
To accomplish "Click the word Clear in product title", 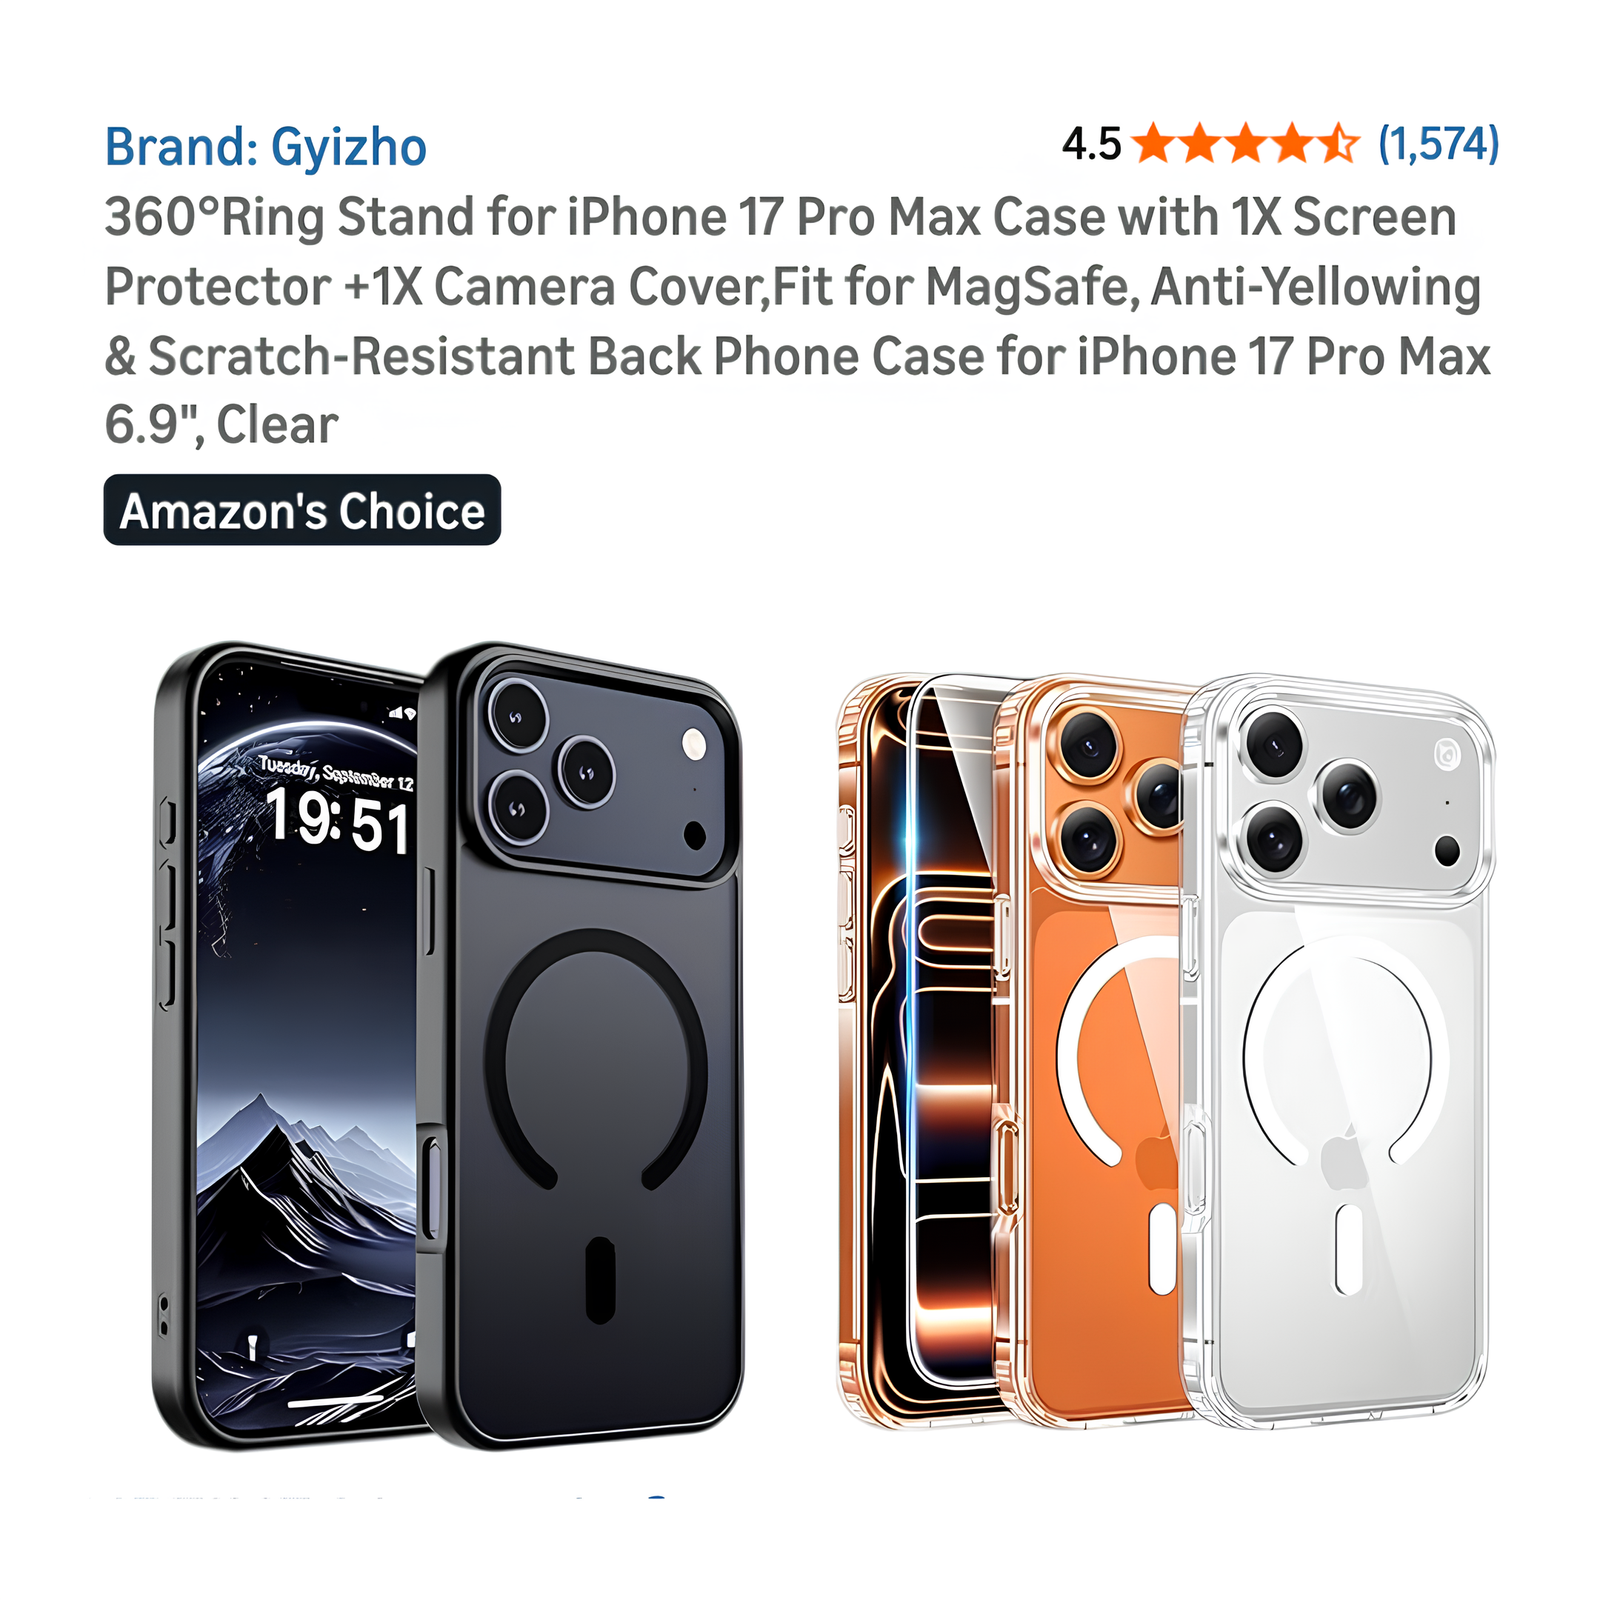I will tap(277, 424).
